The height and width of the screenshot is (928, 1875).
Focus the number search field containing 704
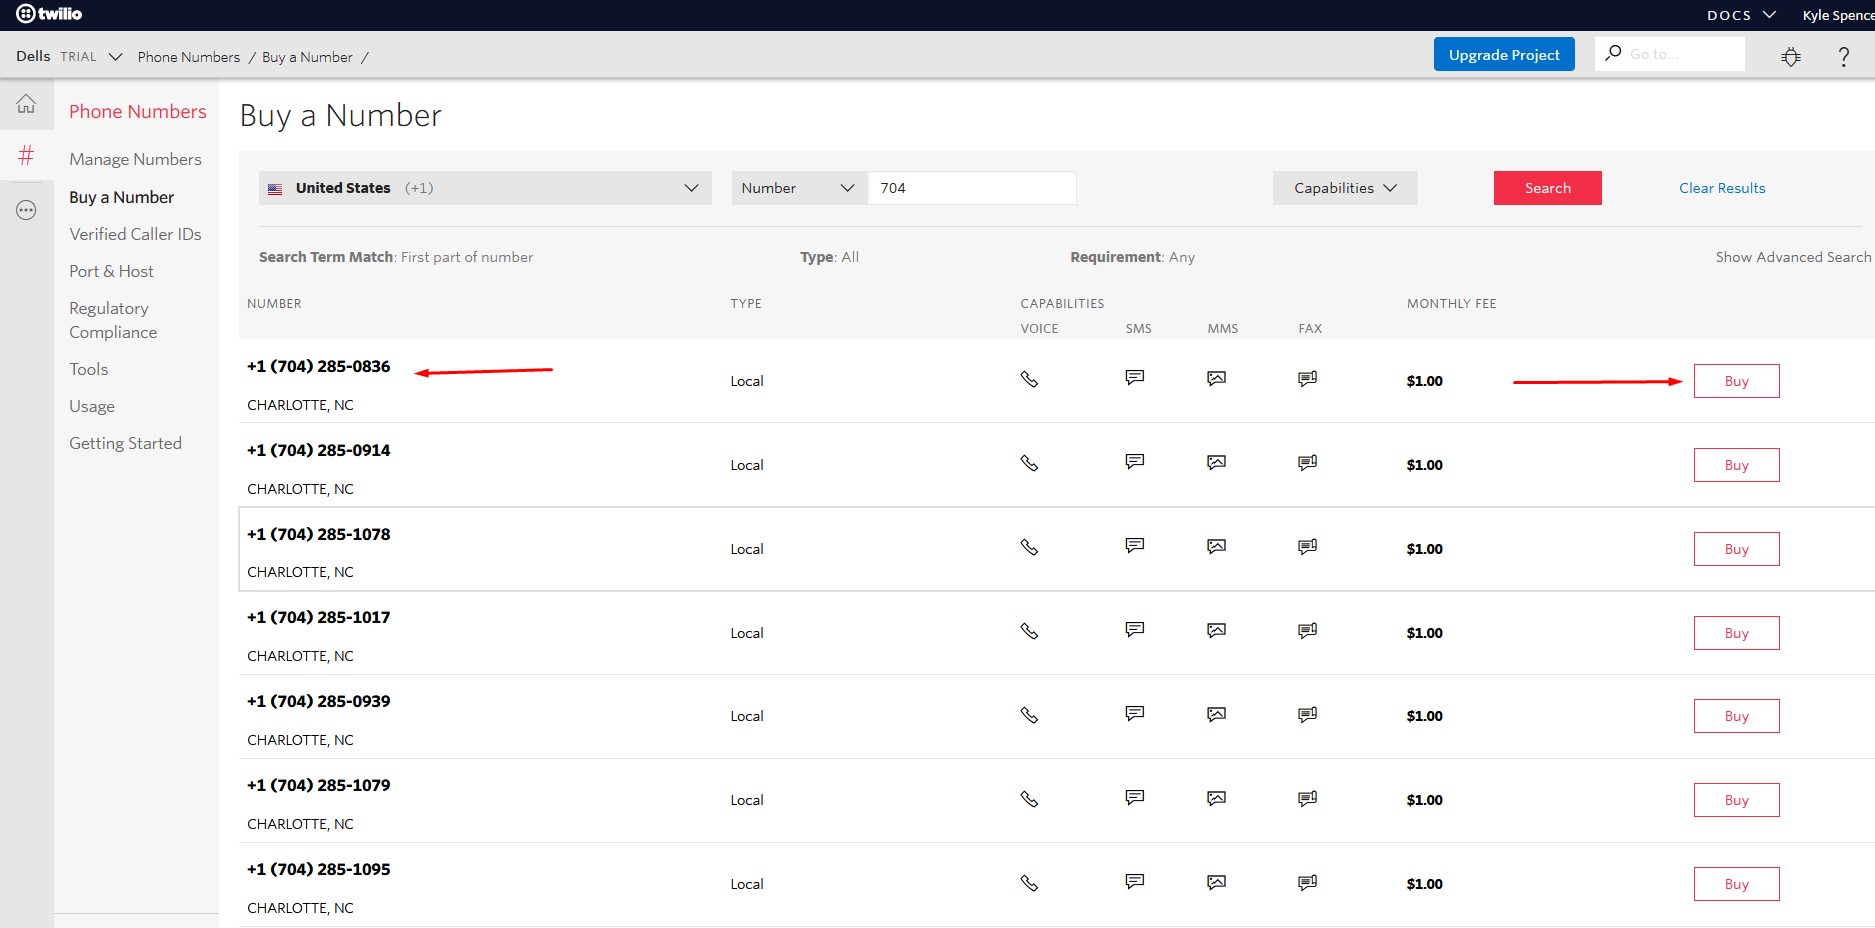pos(971,188)
